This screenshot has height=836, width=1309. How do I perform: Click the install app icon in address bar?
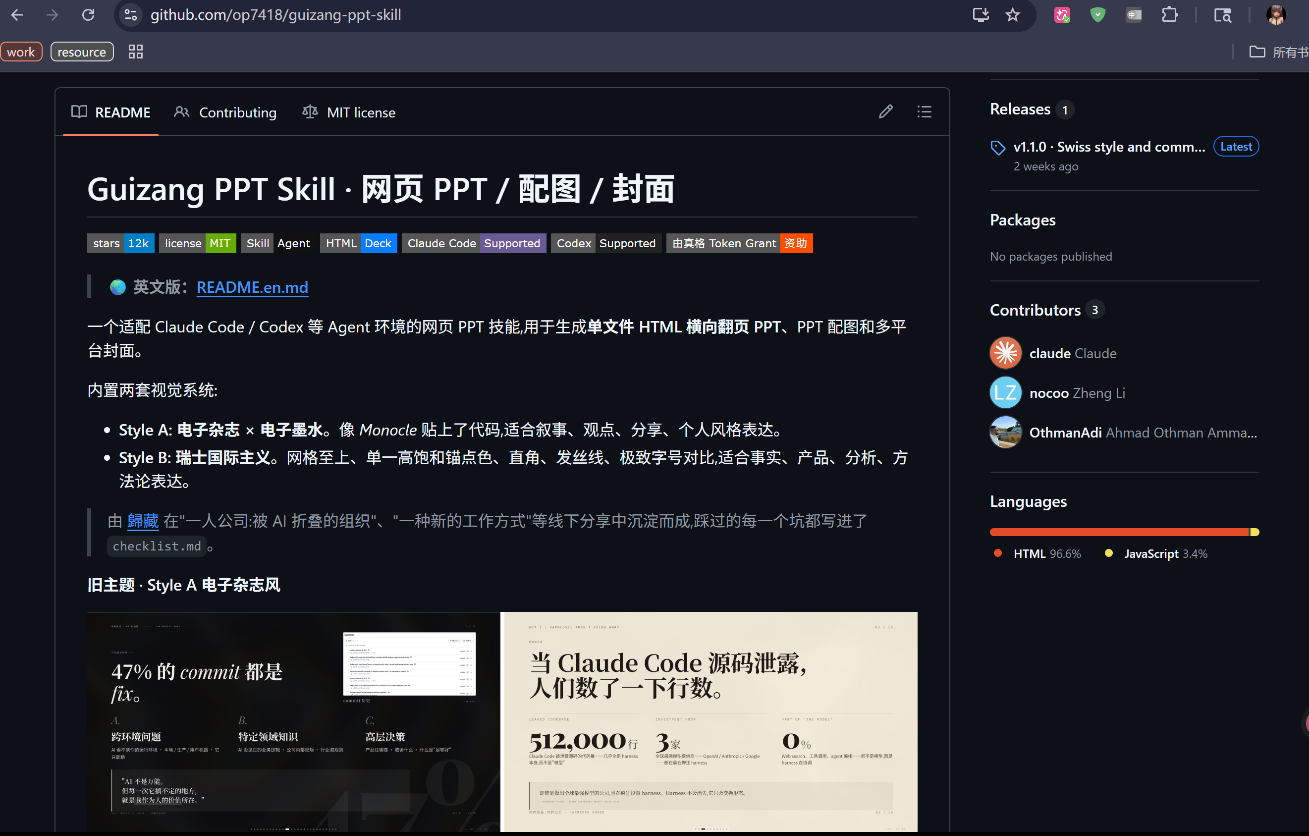pos(980,15)
